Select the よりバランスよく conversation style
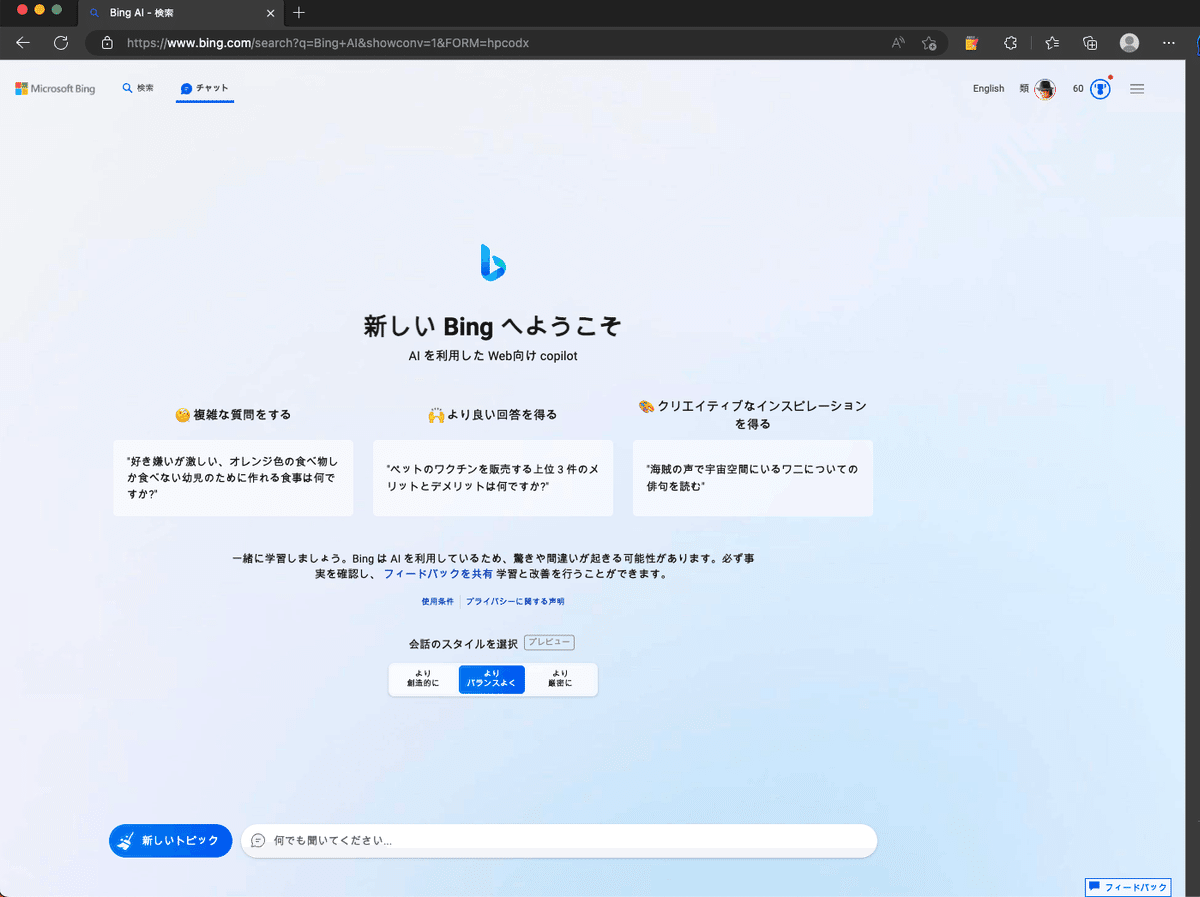This screenshot has height=897, width=1200. 492,679
